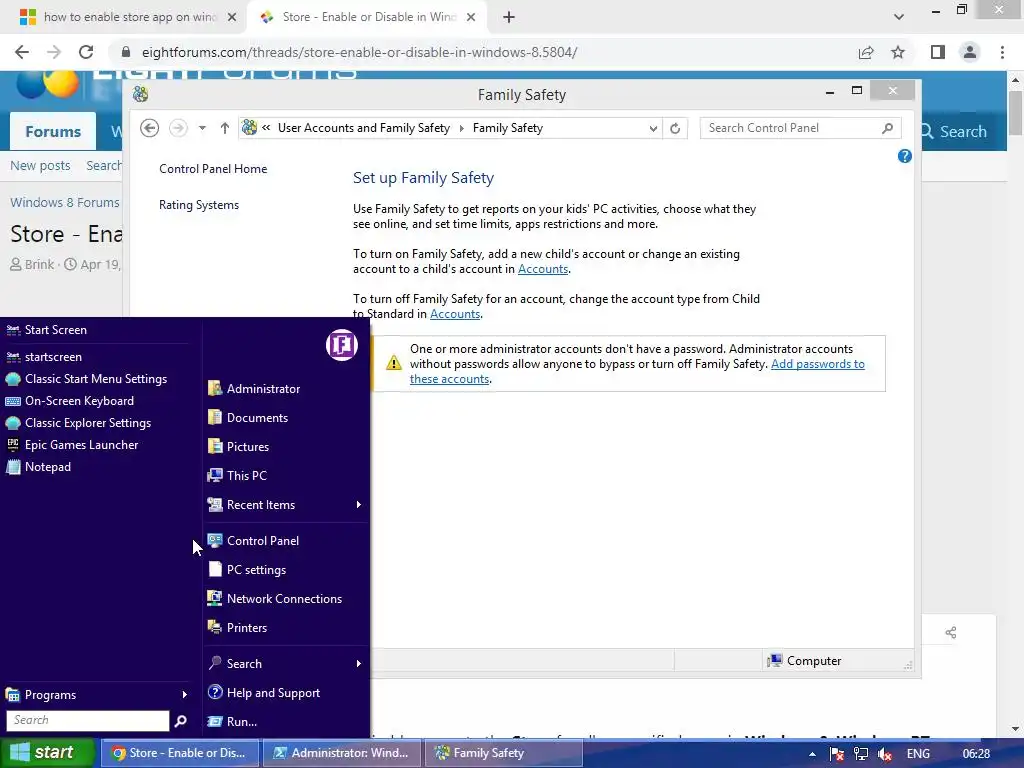Open Classic Start Menu Settings
The width and height of the screenshot is (1024, 768).
98,379
